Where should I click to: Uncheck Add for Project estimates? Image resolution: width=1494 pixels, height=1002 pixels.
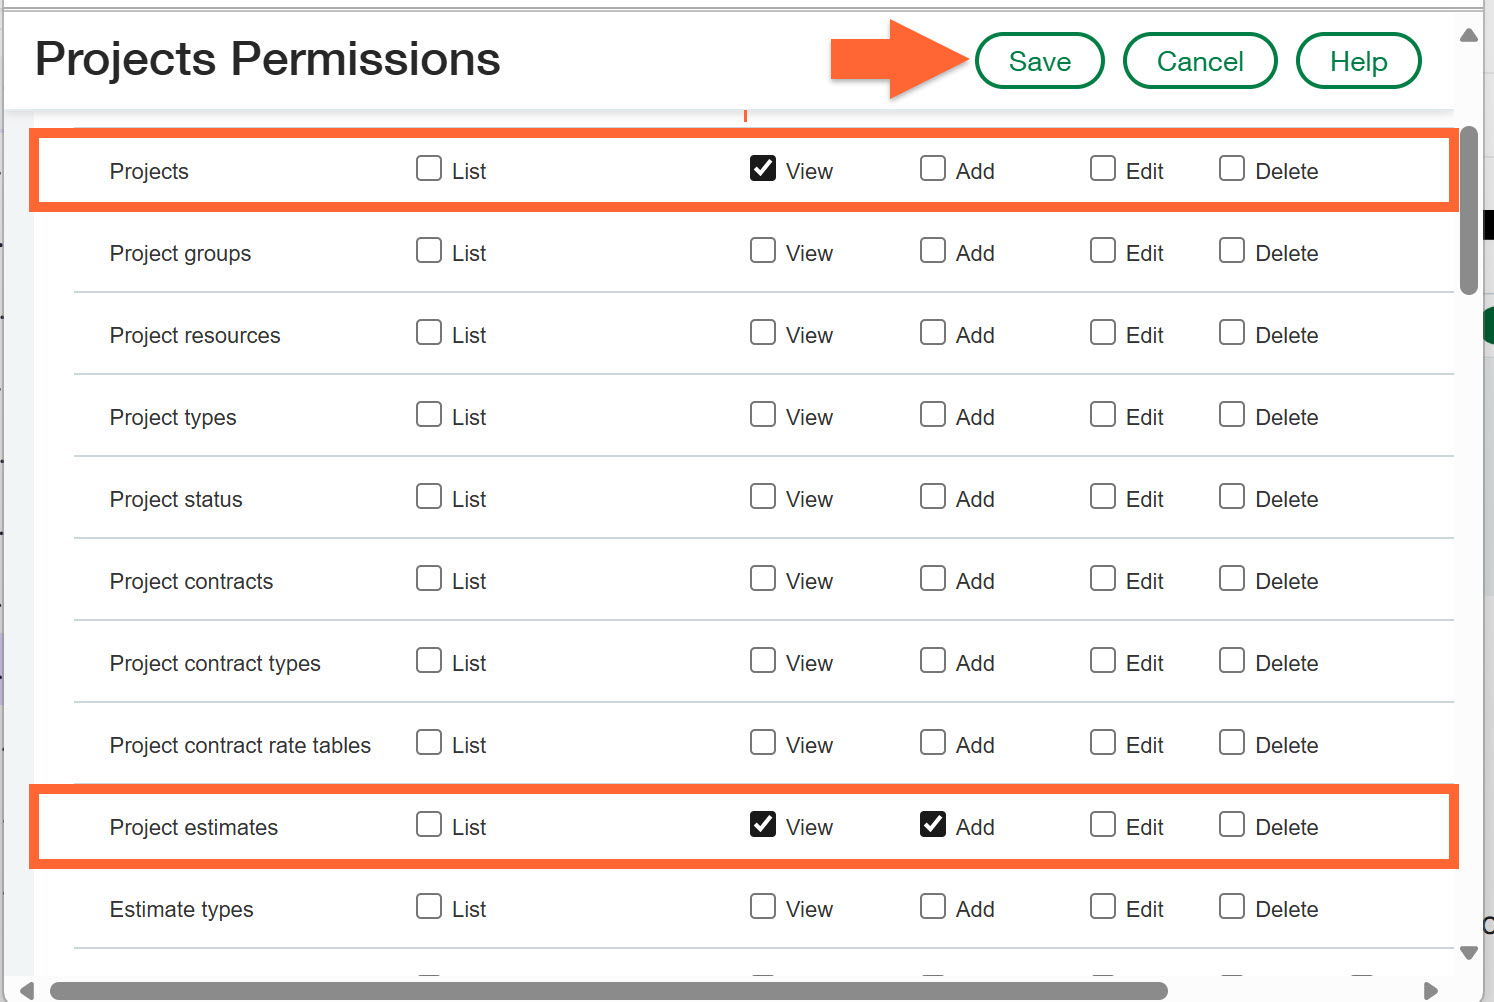933,824
